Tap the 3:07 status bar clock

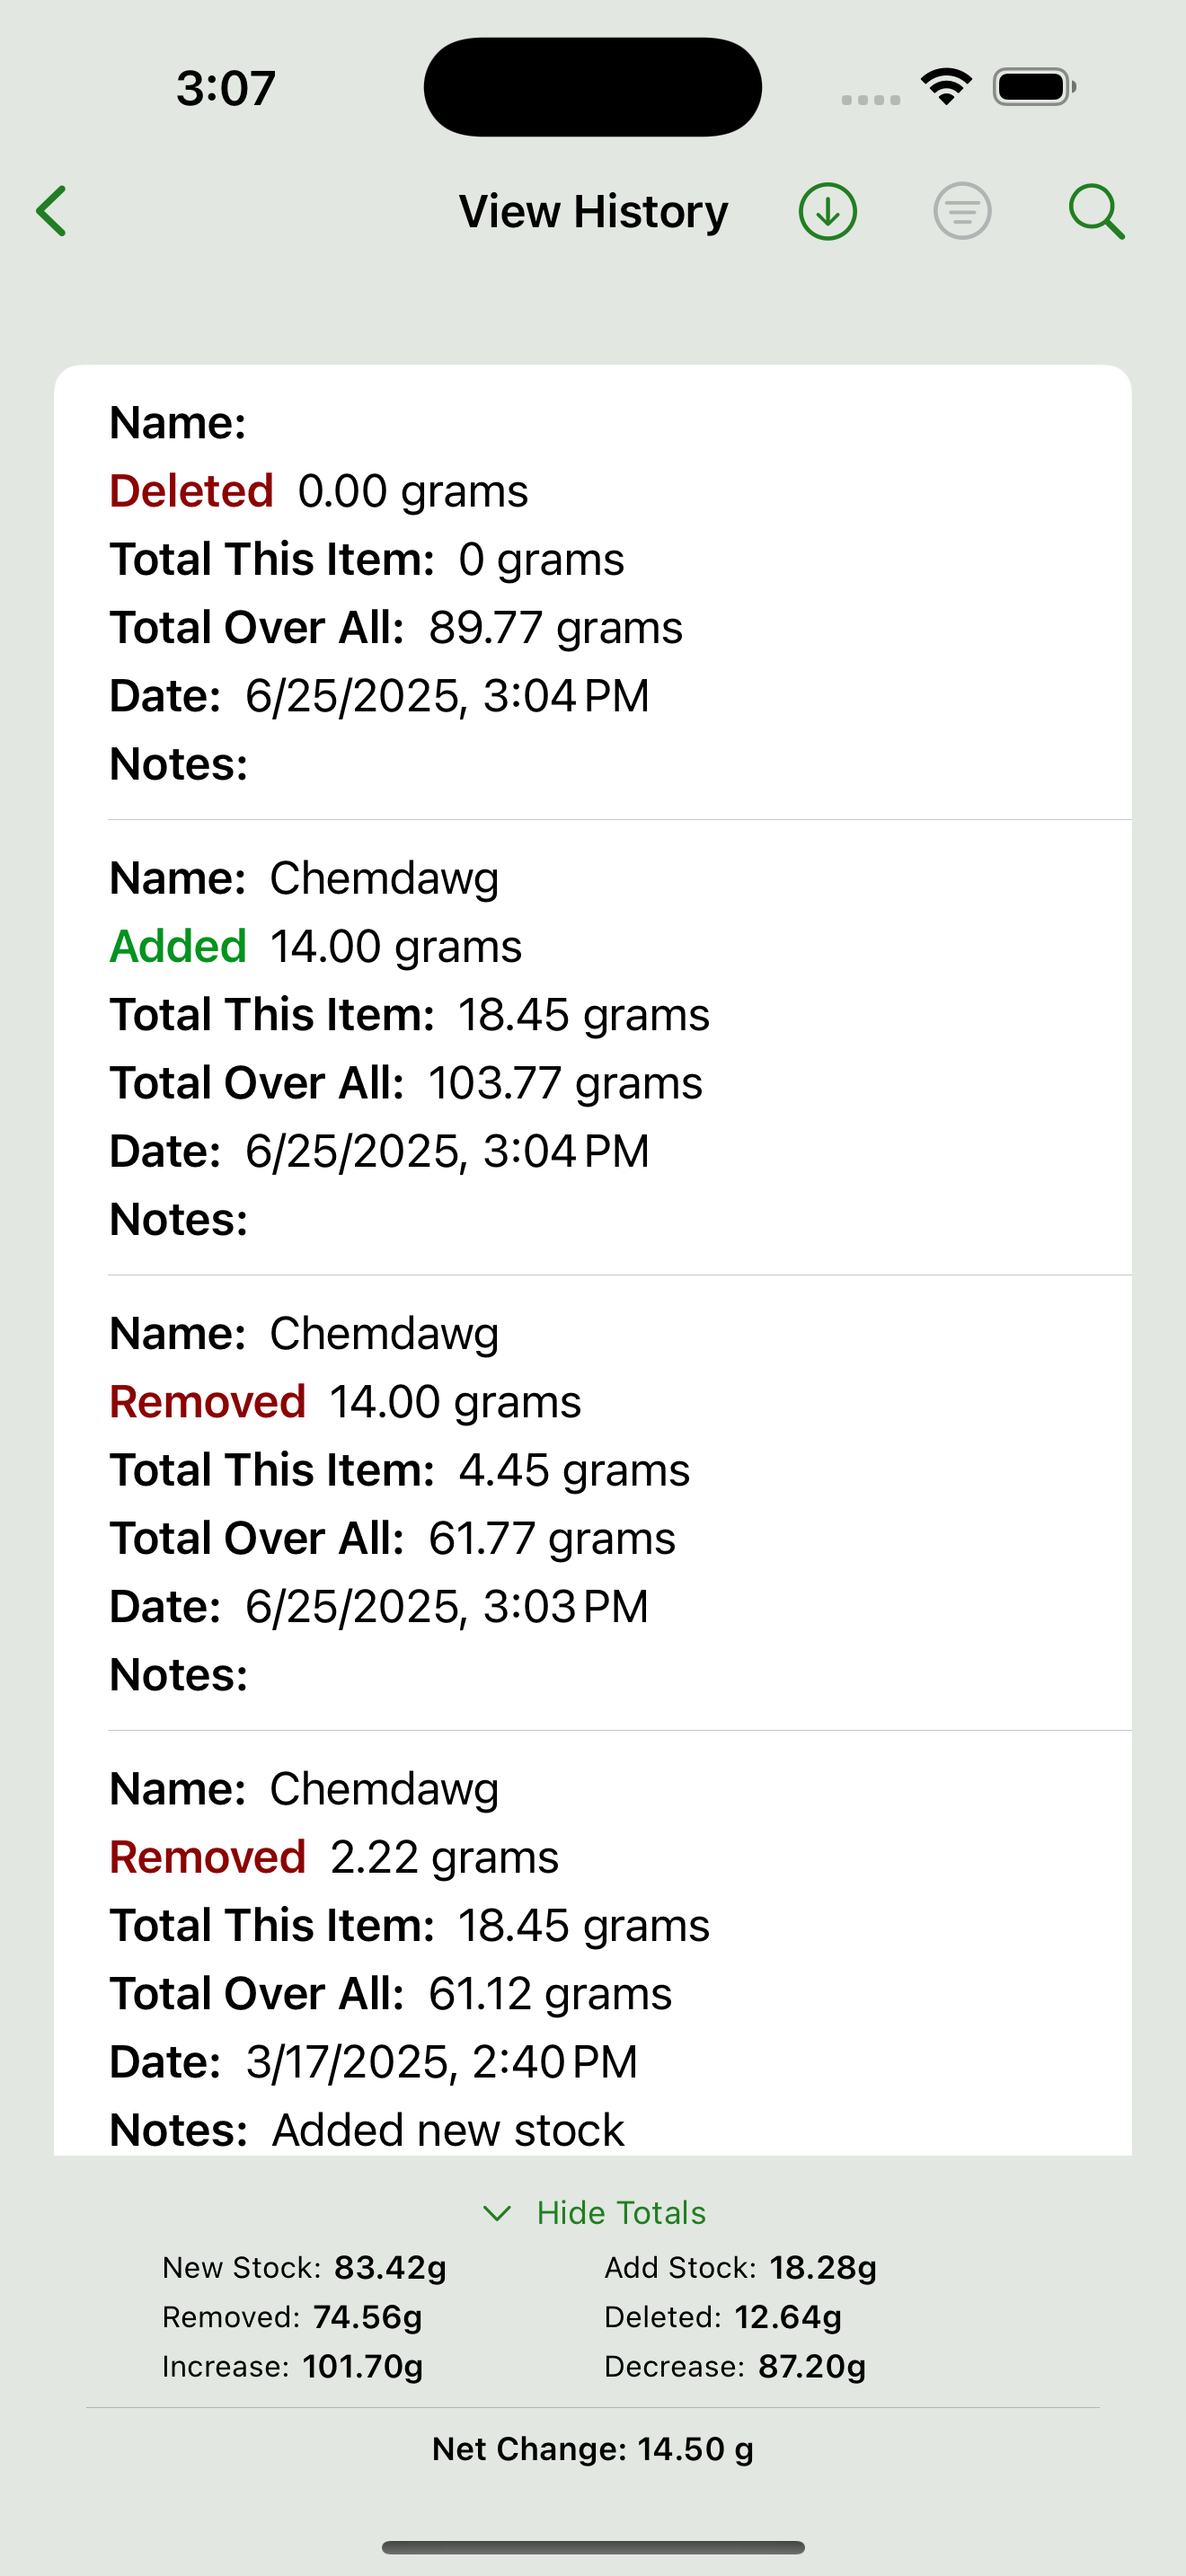[226, 88]
